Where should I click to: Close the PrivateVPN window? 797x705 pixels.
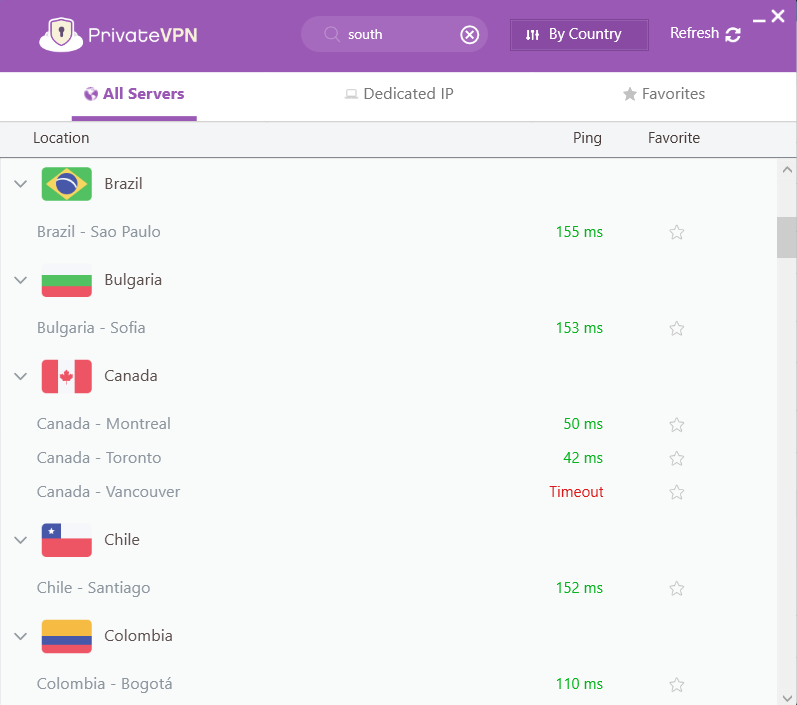(x=778, y=16)
